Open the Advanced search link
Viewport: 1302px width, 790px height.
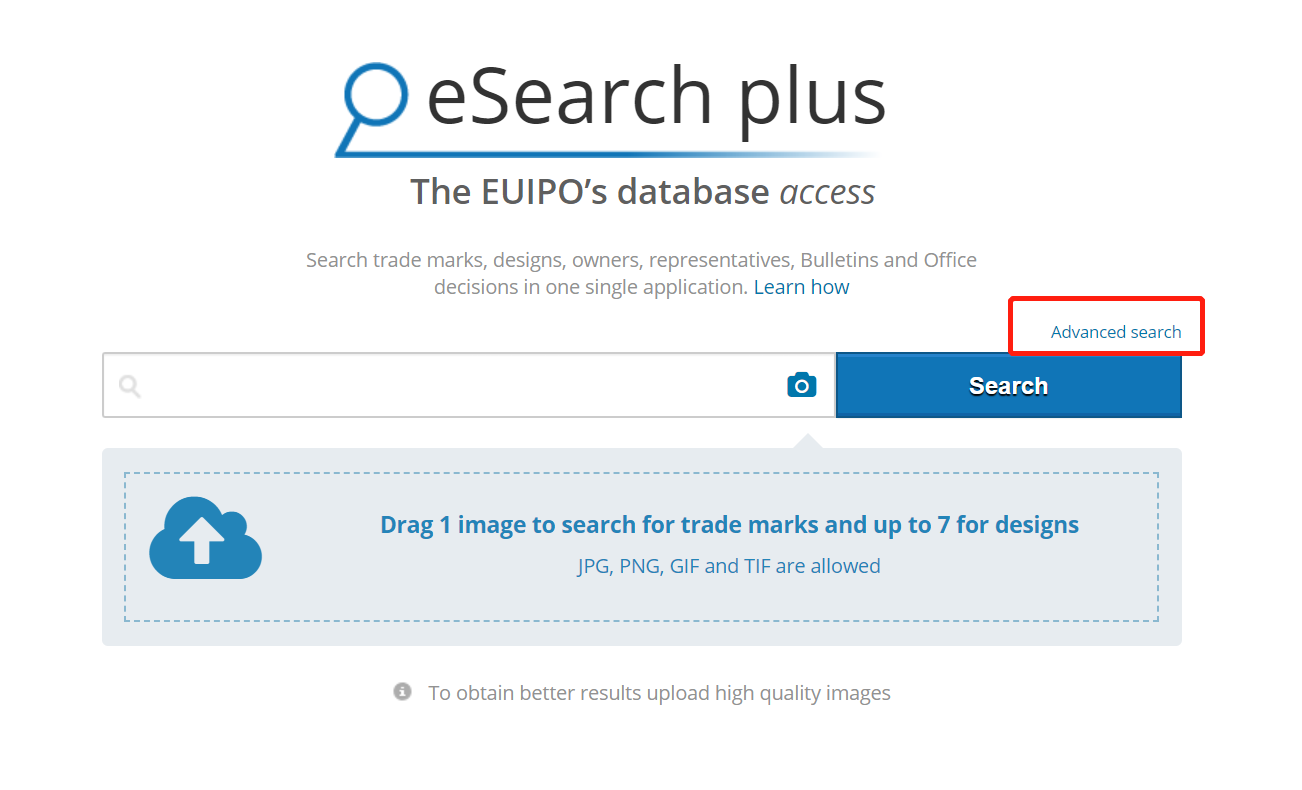point(1115,332)
